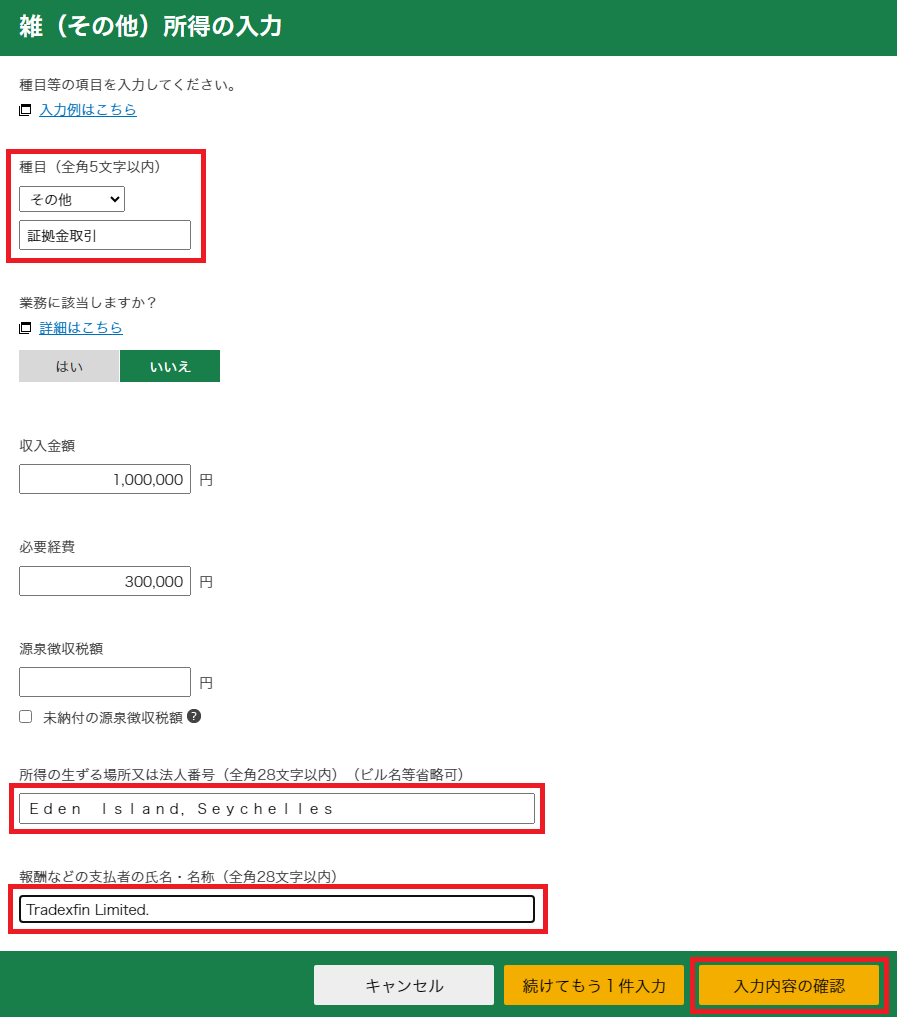Click the 未納付の源泉徴収税額 label text
The width and height of the screenshot is (897, 1017).
click(x=112, y=717)
